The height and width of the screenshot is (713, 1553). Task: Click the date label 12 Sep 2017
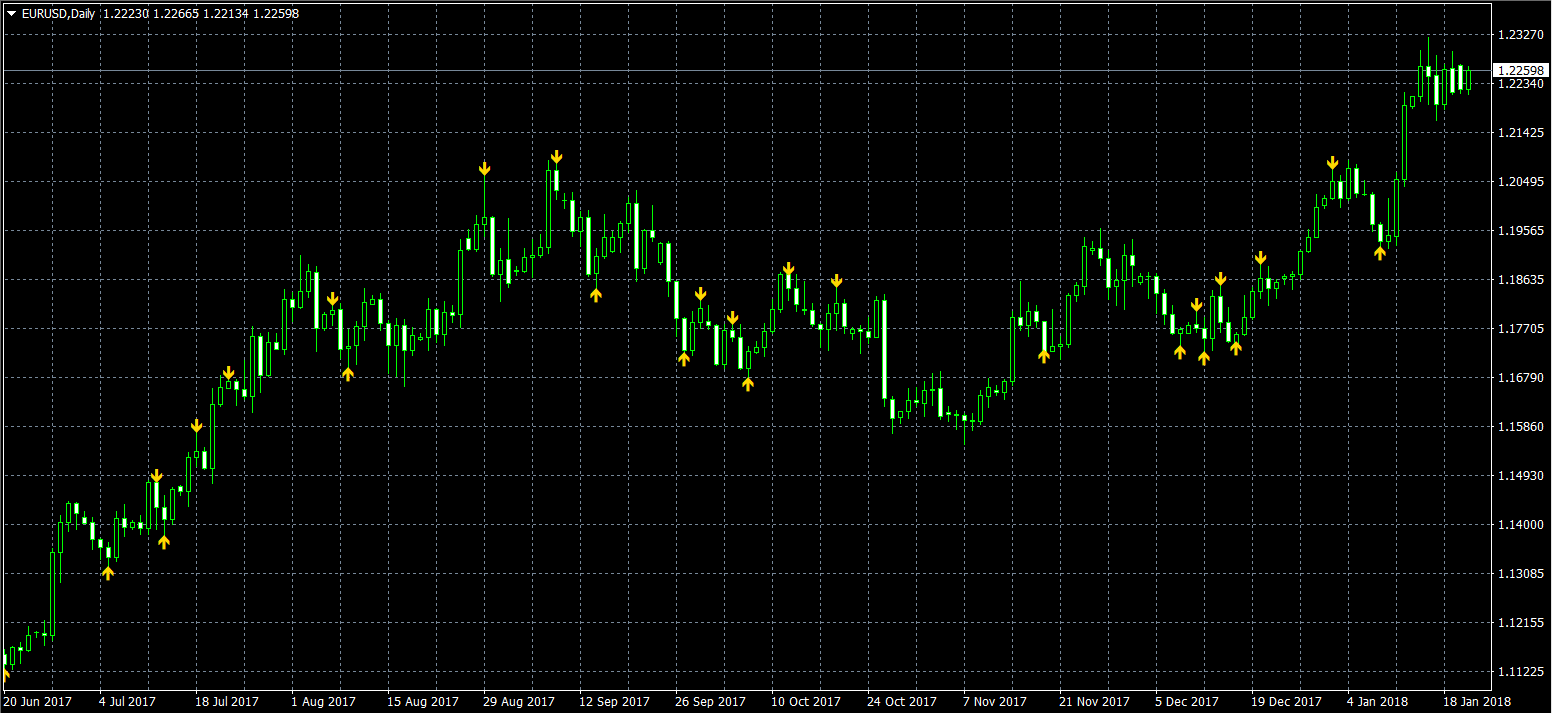tap(615, 702)
